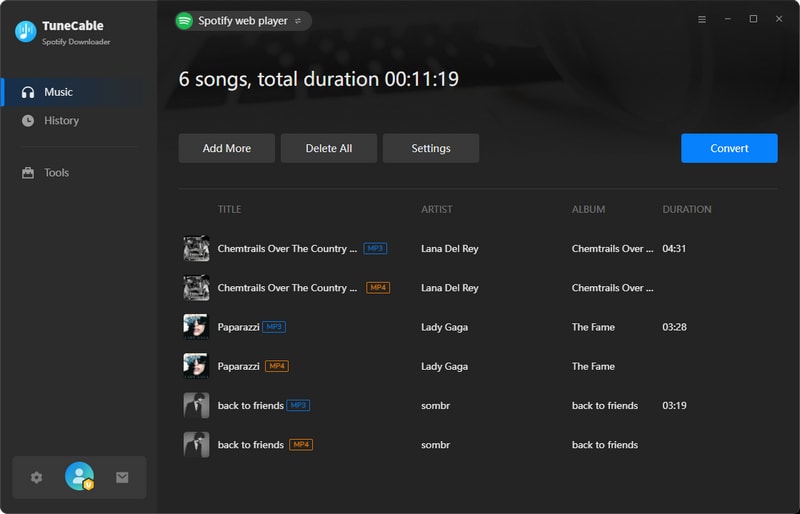Click MP4 badge on Chemtrails track
Viewport: 800px width, 514px height.
click(378, 288)
